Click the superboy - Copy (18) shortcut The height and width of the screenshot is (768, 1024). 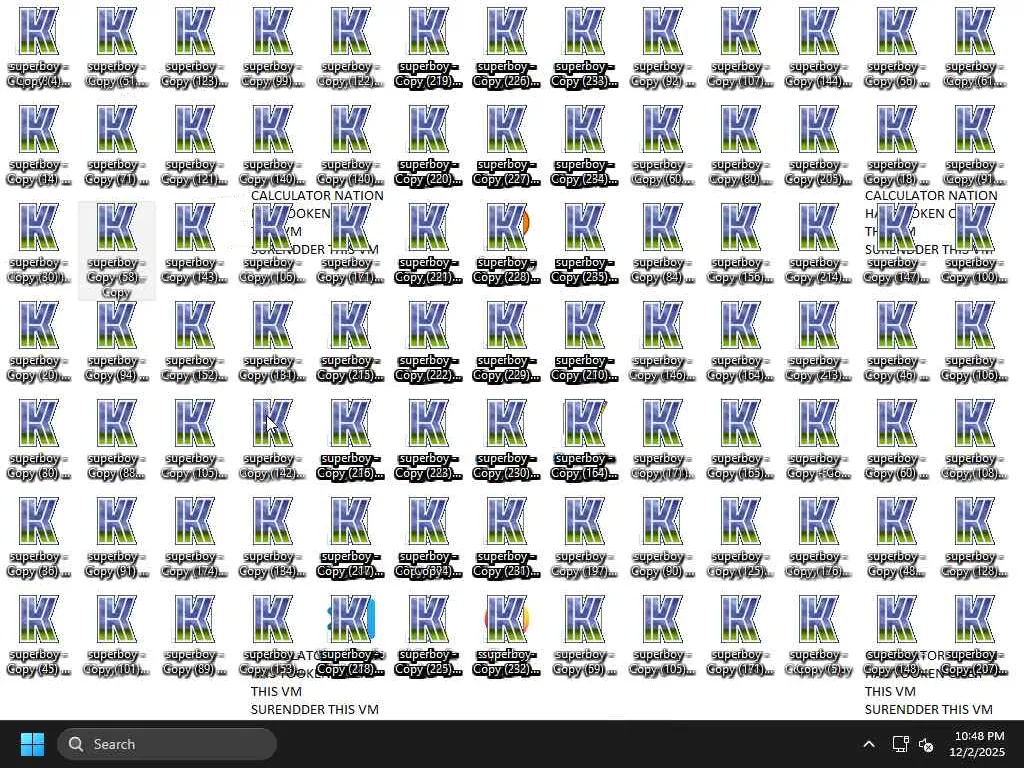coord(896,145)
